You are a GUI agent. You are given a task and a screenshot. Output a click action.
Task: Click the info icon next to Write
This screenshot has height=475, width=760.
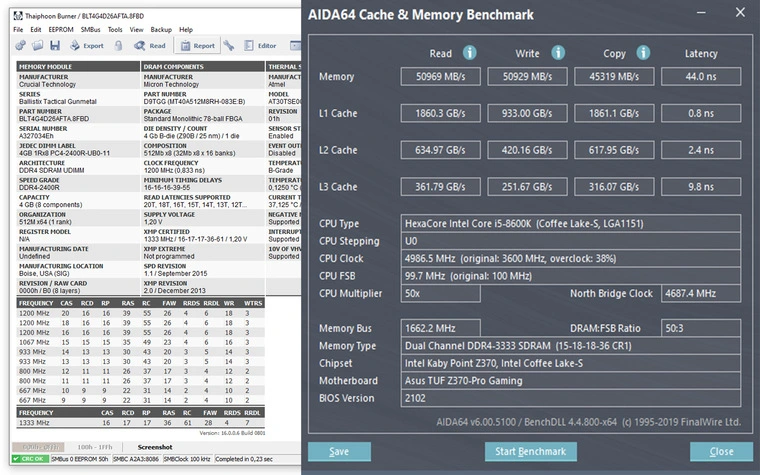558,52
